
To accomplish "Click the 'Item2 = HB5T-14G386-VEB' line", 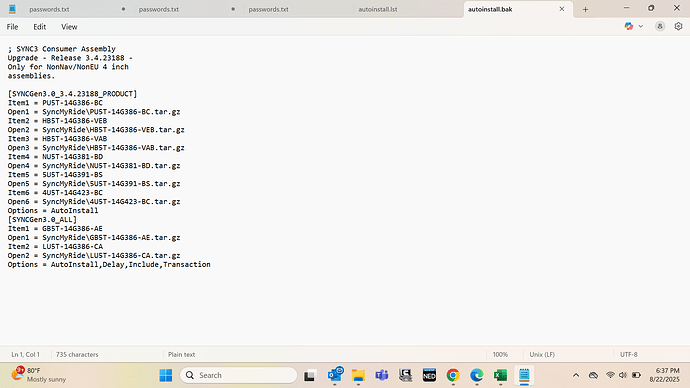I will click(x=57, y=121).
